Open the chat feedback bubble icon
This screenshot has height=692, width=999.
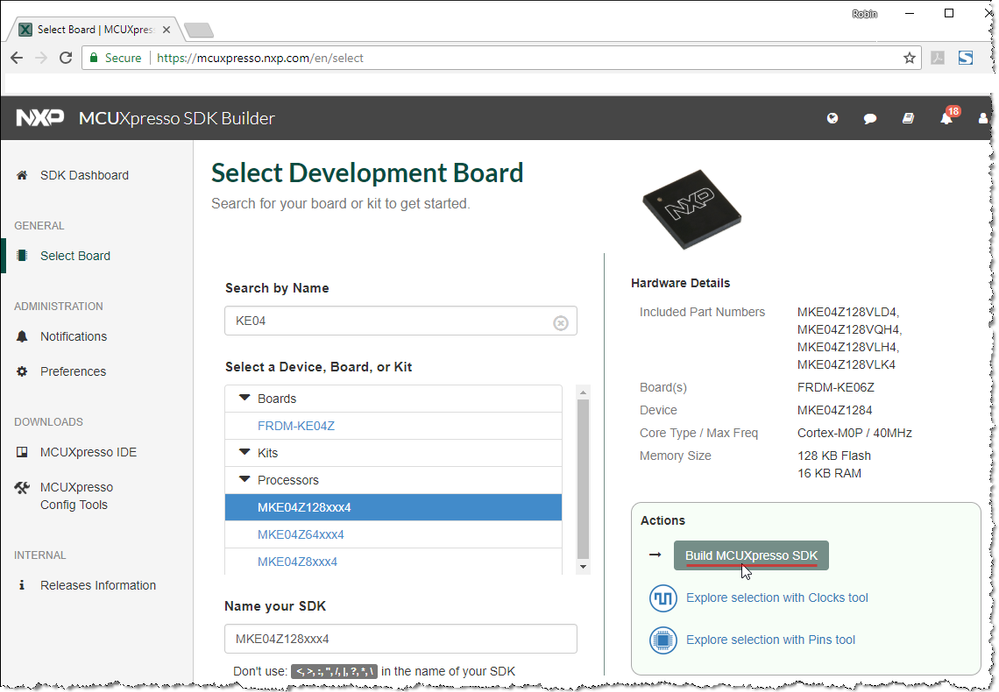point(870,119)
